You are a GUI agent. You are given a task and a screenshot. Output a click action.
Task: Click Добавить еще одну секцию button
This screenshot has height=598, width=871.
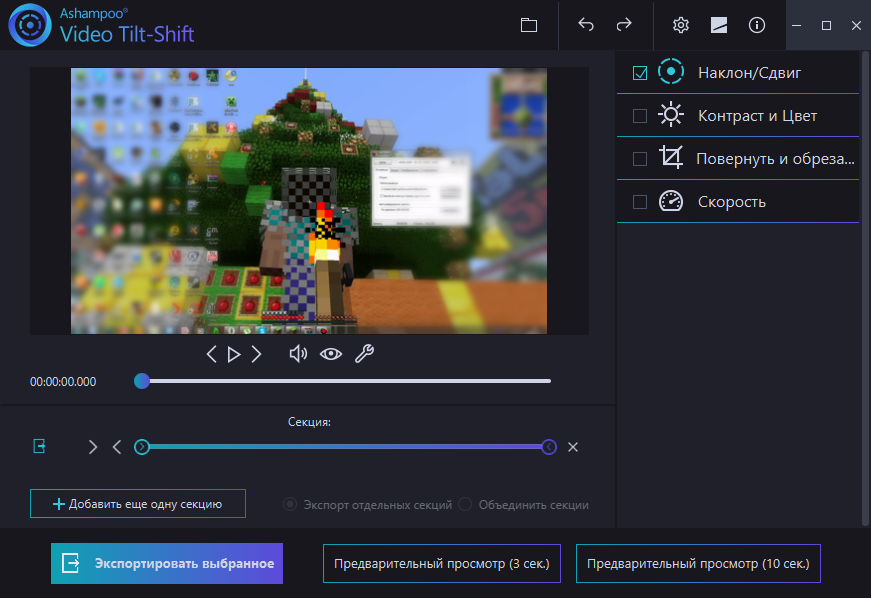click(x=138, y=504)
